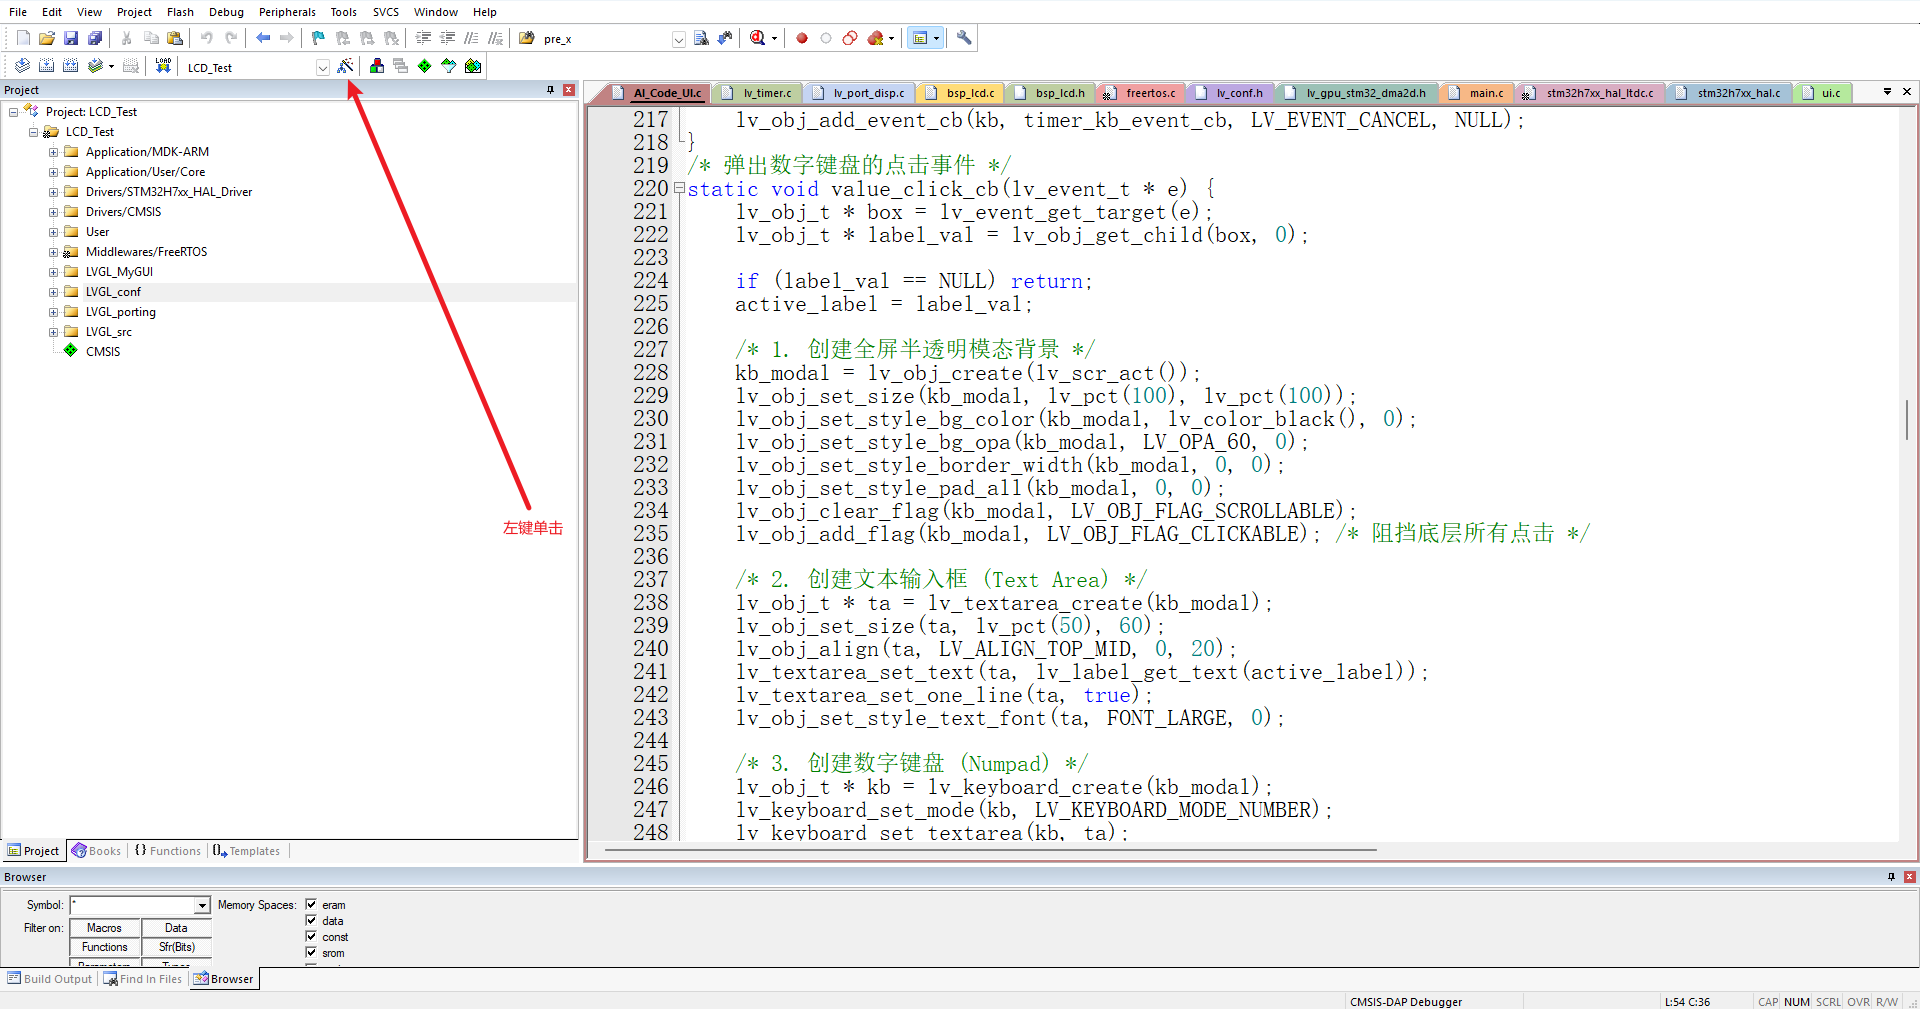The height and width of the screenshot is (1009, 1920).
Task: Click the Save All icon
Action: click(95, 38)
